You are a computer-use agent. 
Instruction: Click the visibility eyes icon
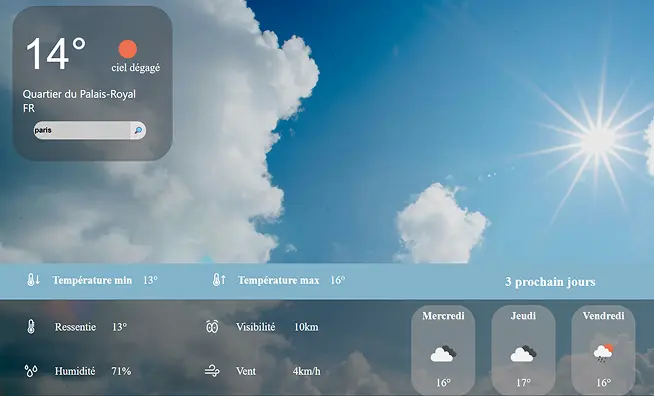[212, 327]
